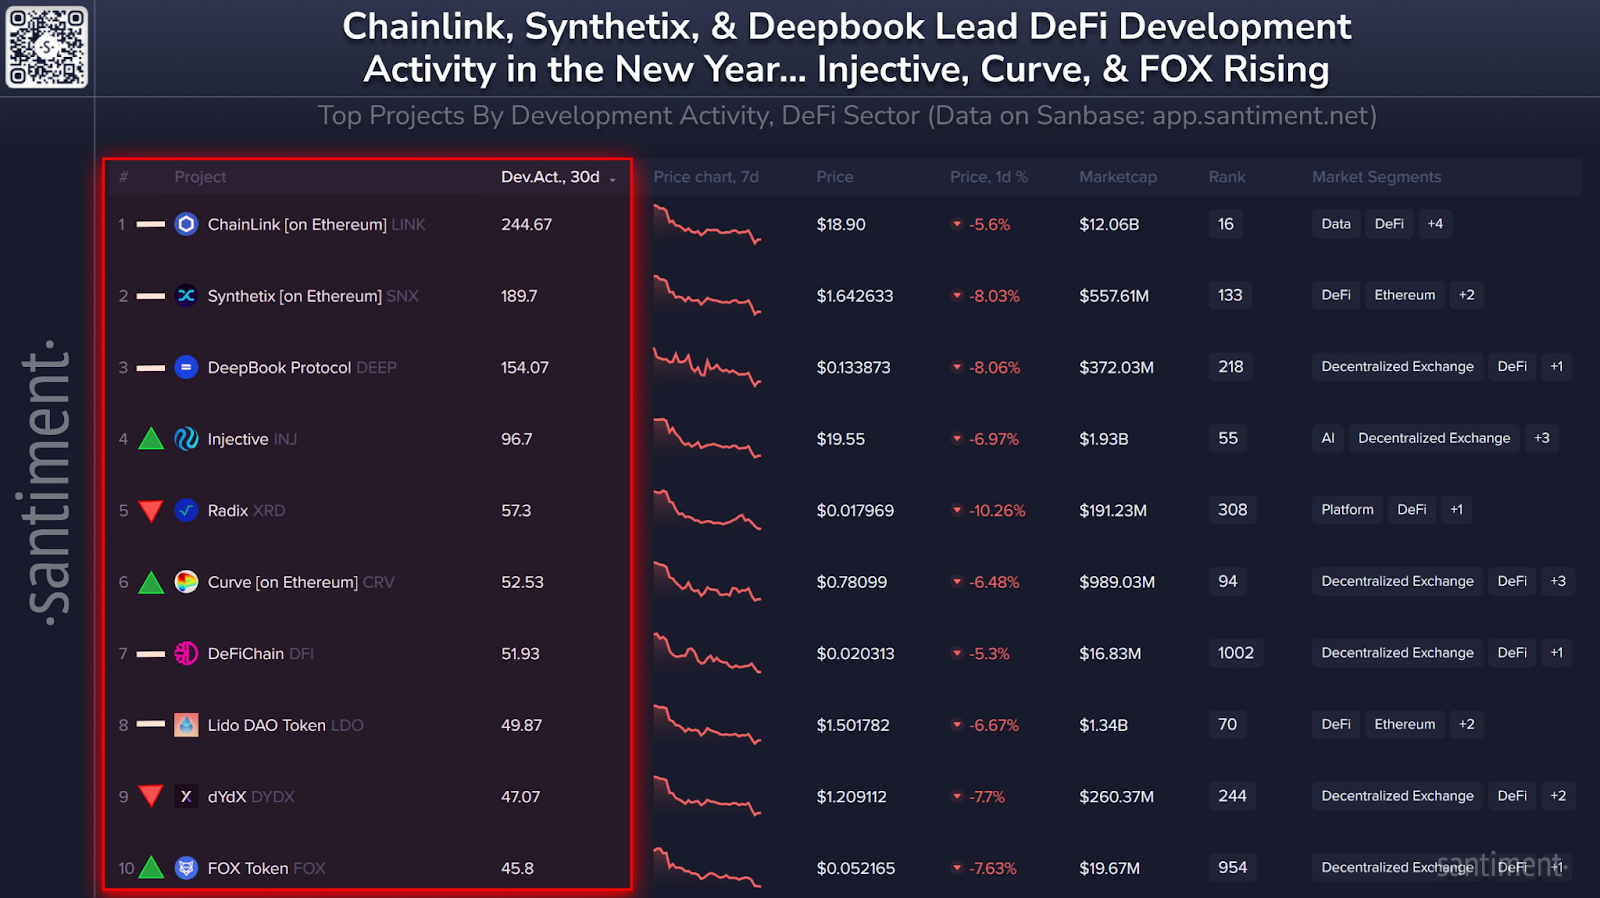Click the red down-trend arrow beside Radix
The width and height of the screenshot is (1600, 898).
[x=151, y=511]
